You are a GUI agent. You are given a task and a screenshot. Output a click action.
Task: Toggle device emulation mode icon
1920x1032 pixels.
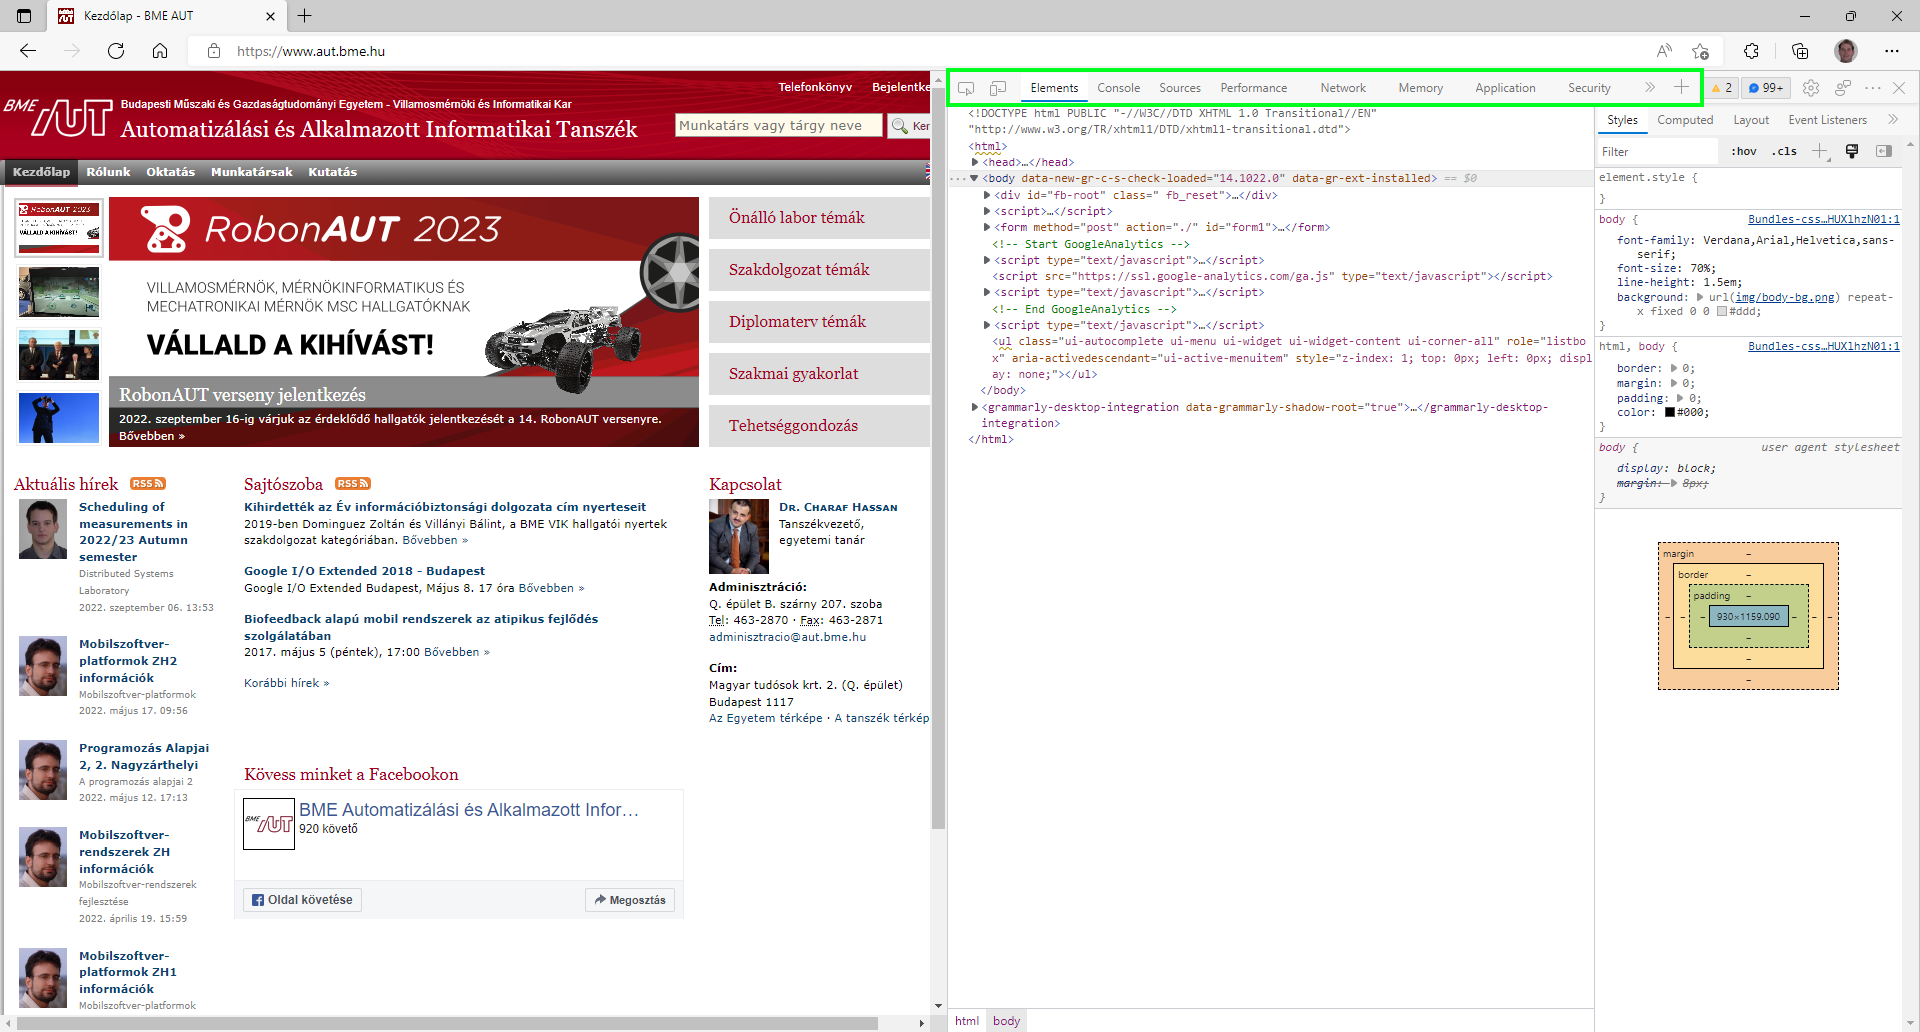(998, 88)
